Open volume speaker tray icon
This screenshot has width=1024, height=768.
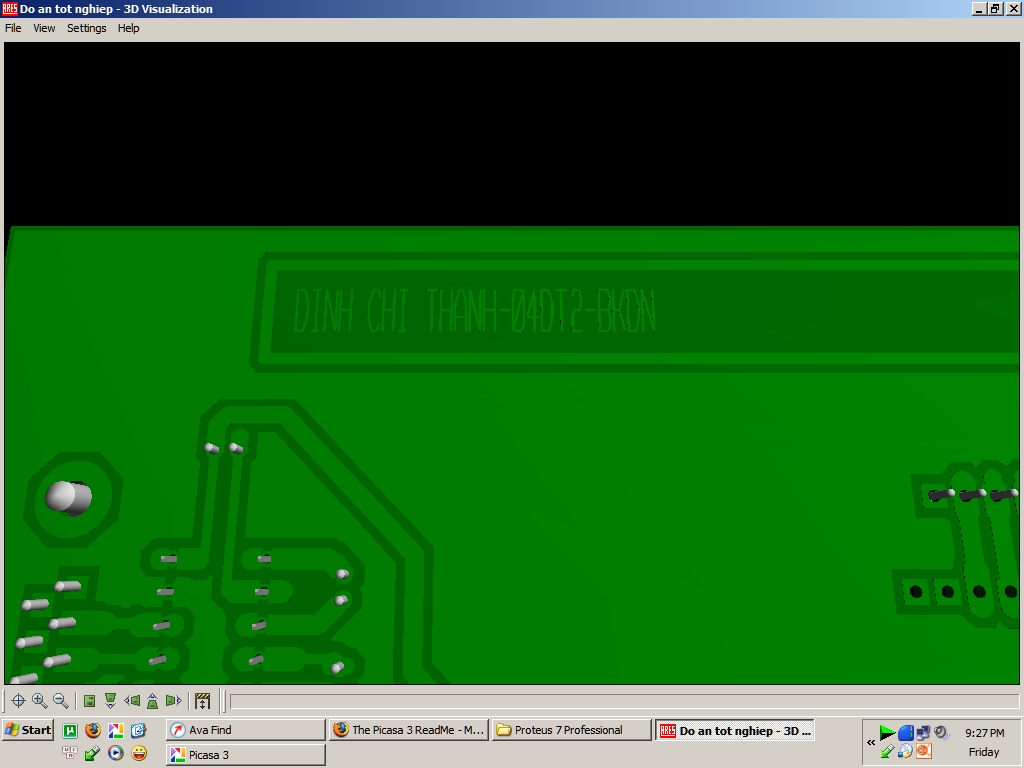click(x=940, y=733)
